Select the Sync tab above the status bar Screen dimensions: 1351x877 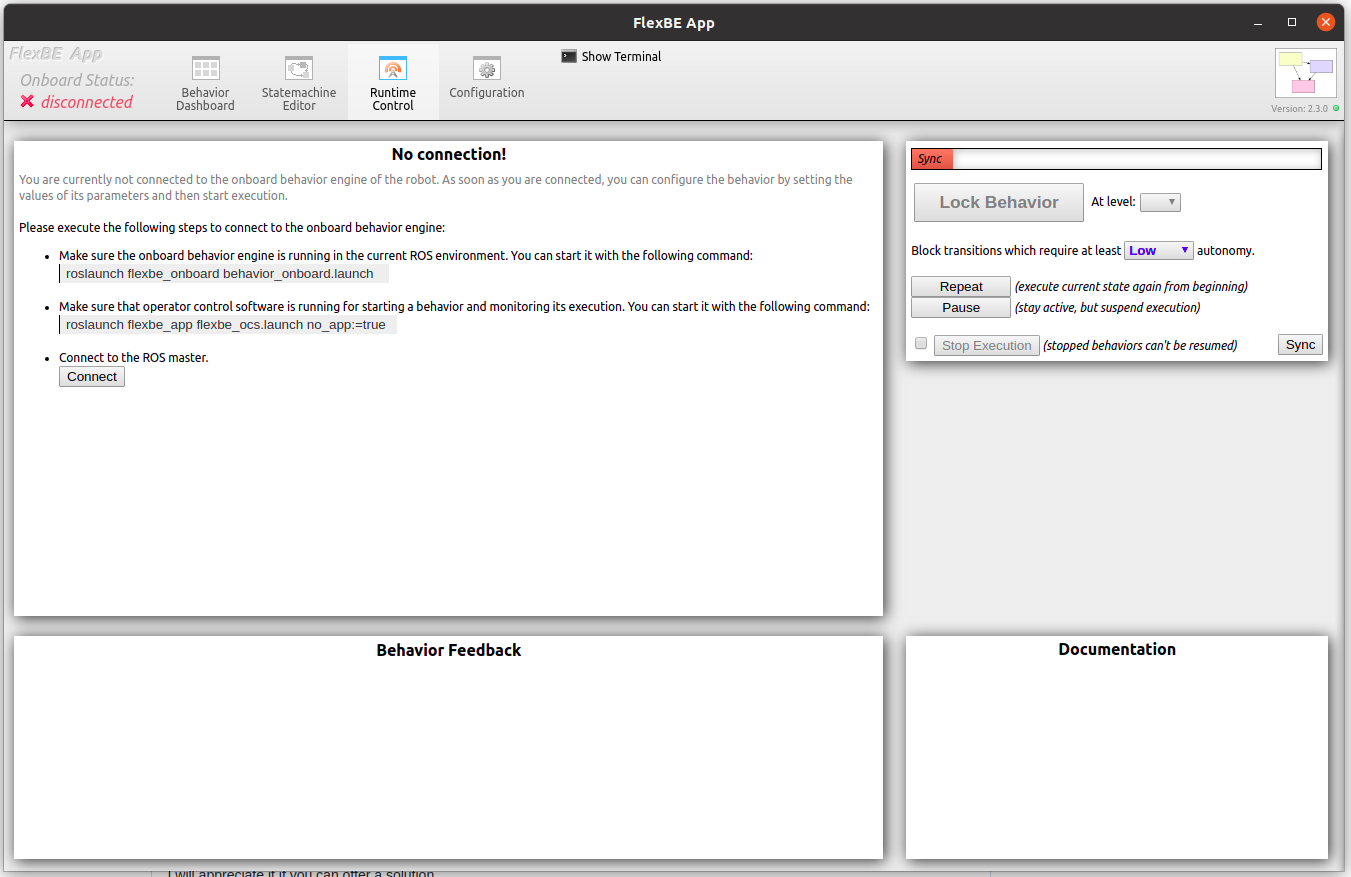930,158
